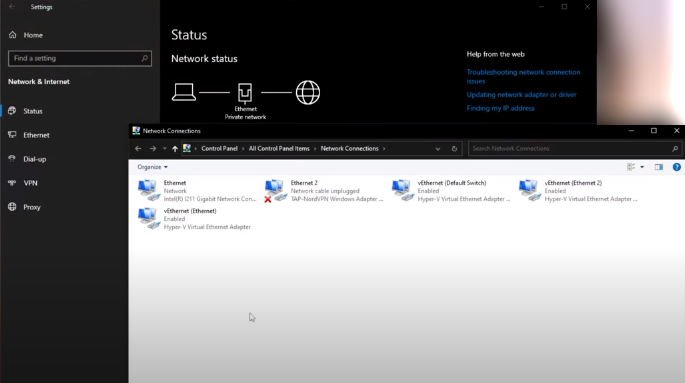Expand chevron after Control Panel breadcrumb
The height and width of the screenshot is (383, 685).
pyautogui.click(x=243, y=148)
